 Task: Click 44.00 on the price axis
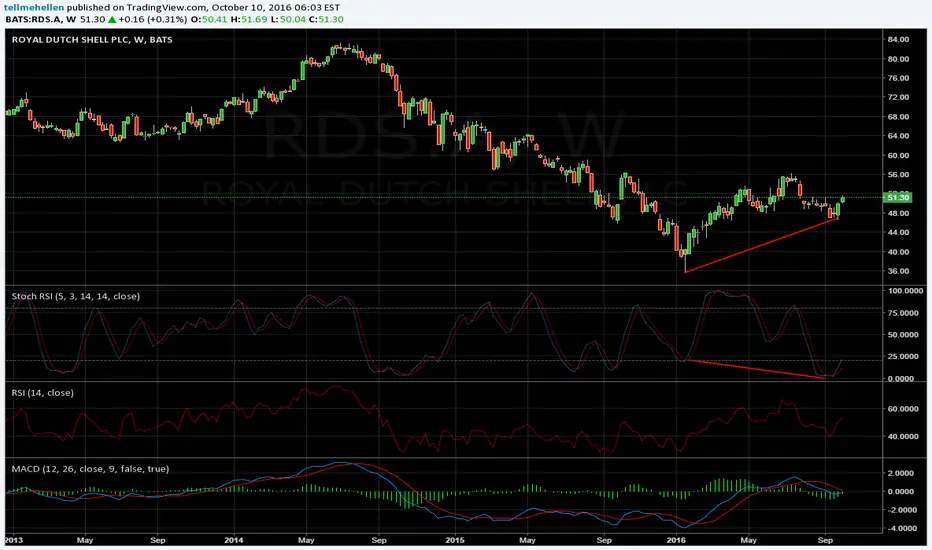[898, 232]
